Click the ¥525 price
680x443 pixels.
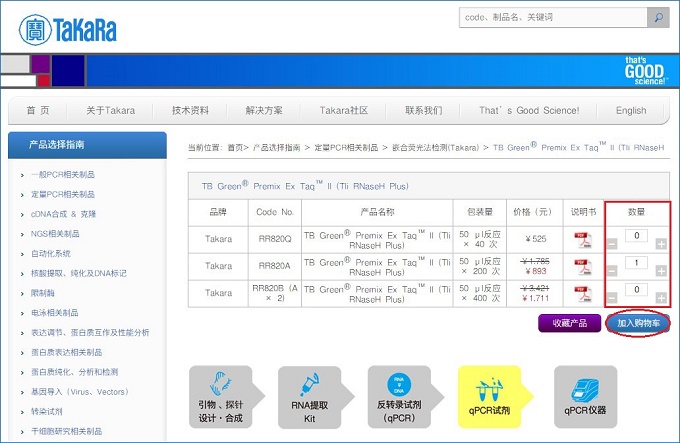coord(536,239)
